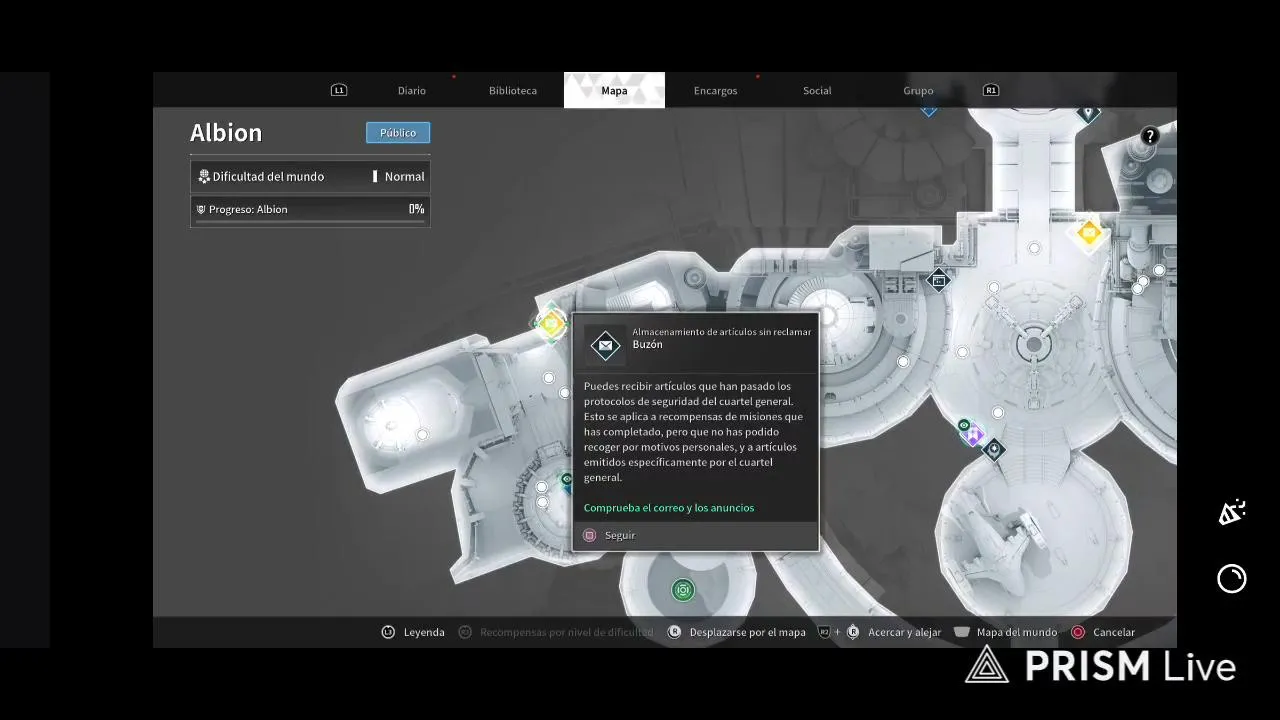Click Cancelar to close the map

(x=1114, y=632)
